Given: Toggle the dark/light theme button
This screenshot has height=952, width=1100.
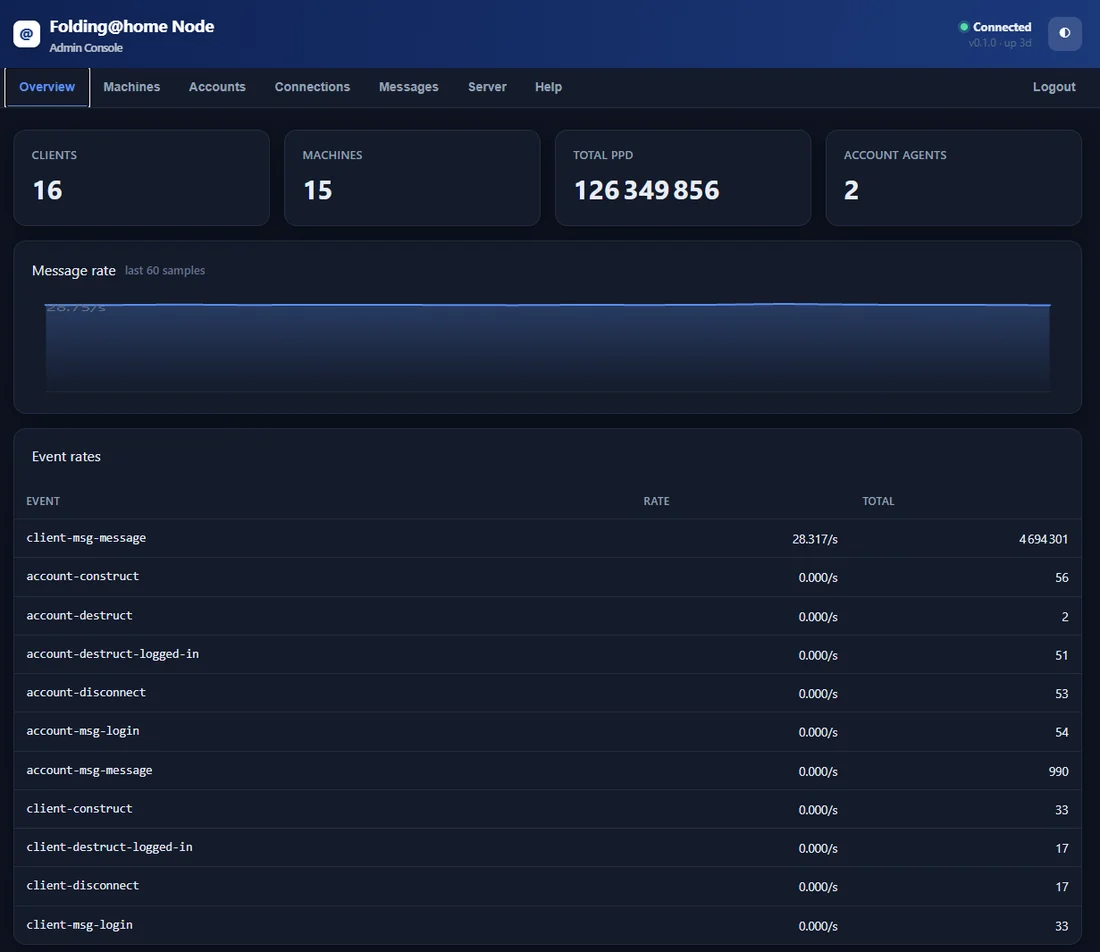Looking at the screenshot, I should click(x=1064, y=33).
